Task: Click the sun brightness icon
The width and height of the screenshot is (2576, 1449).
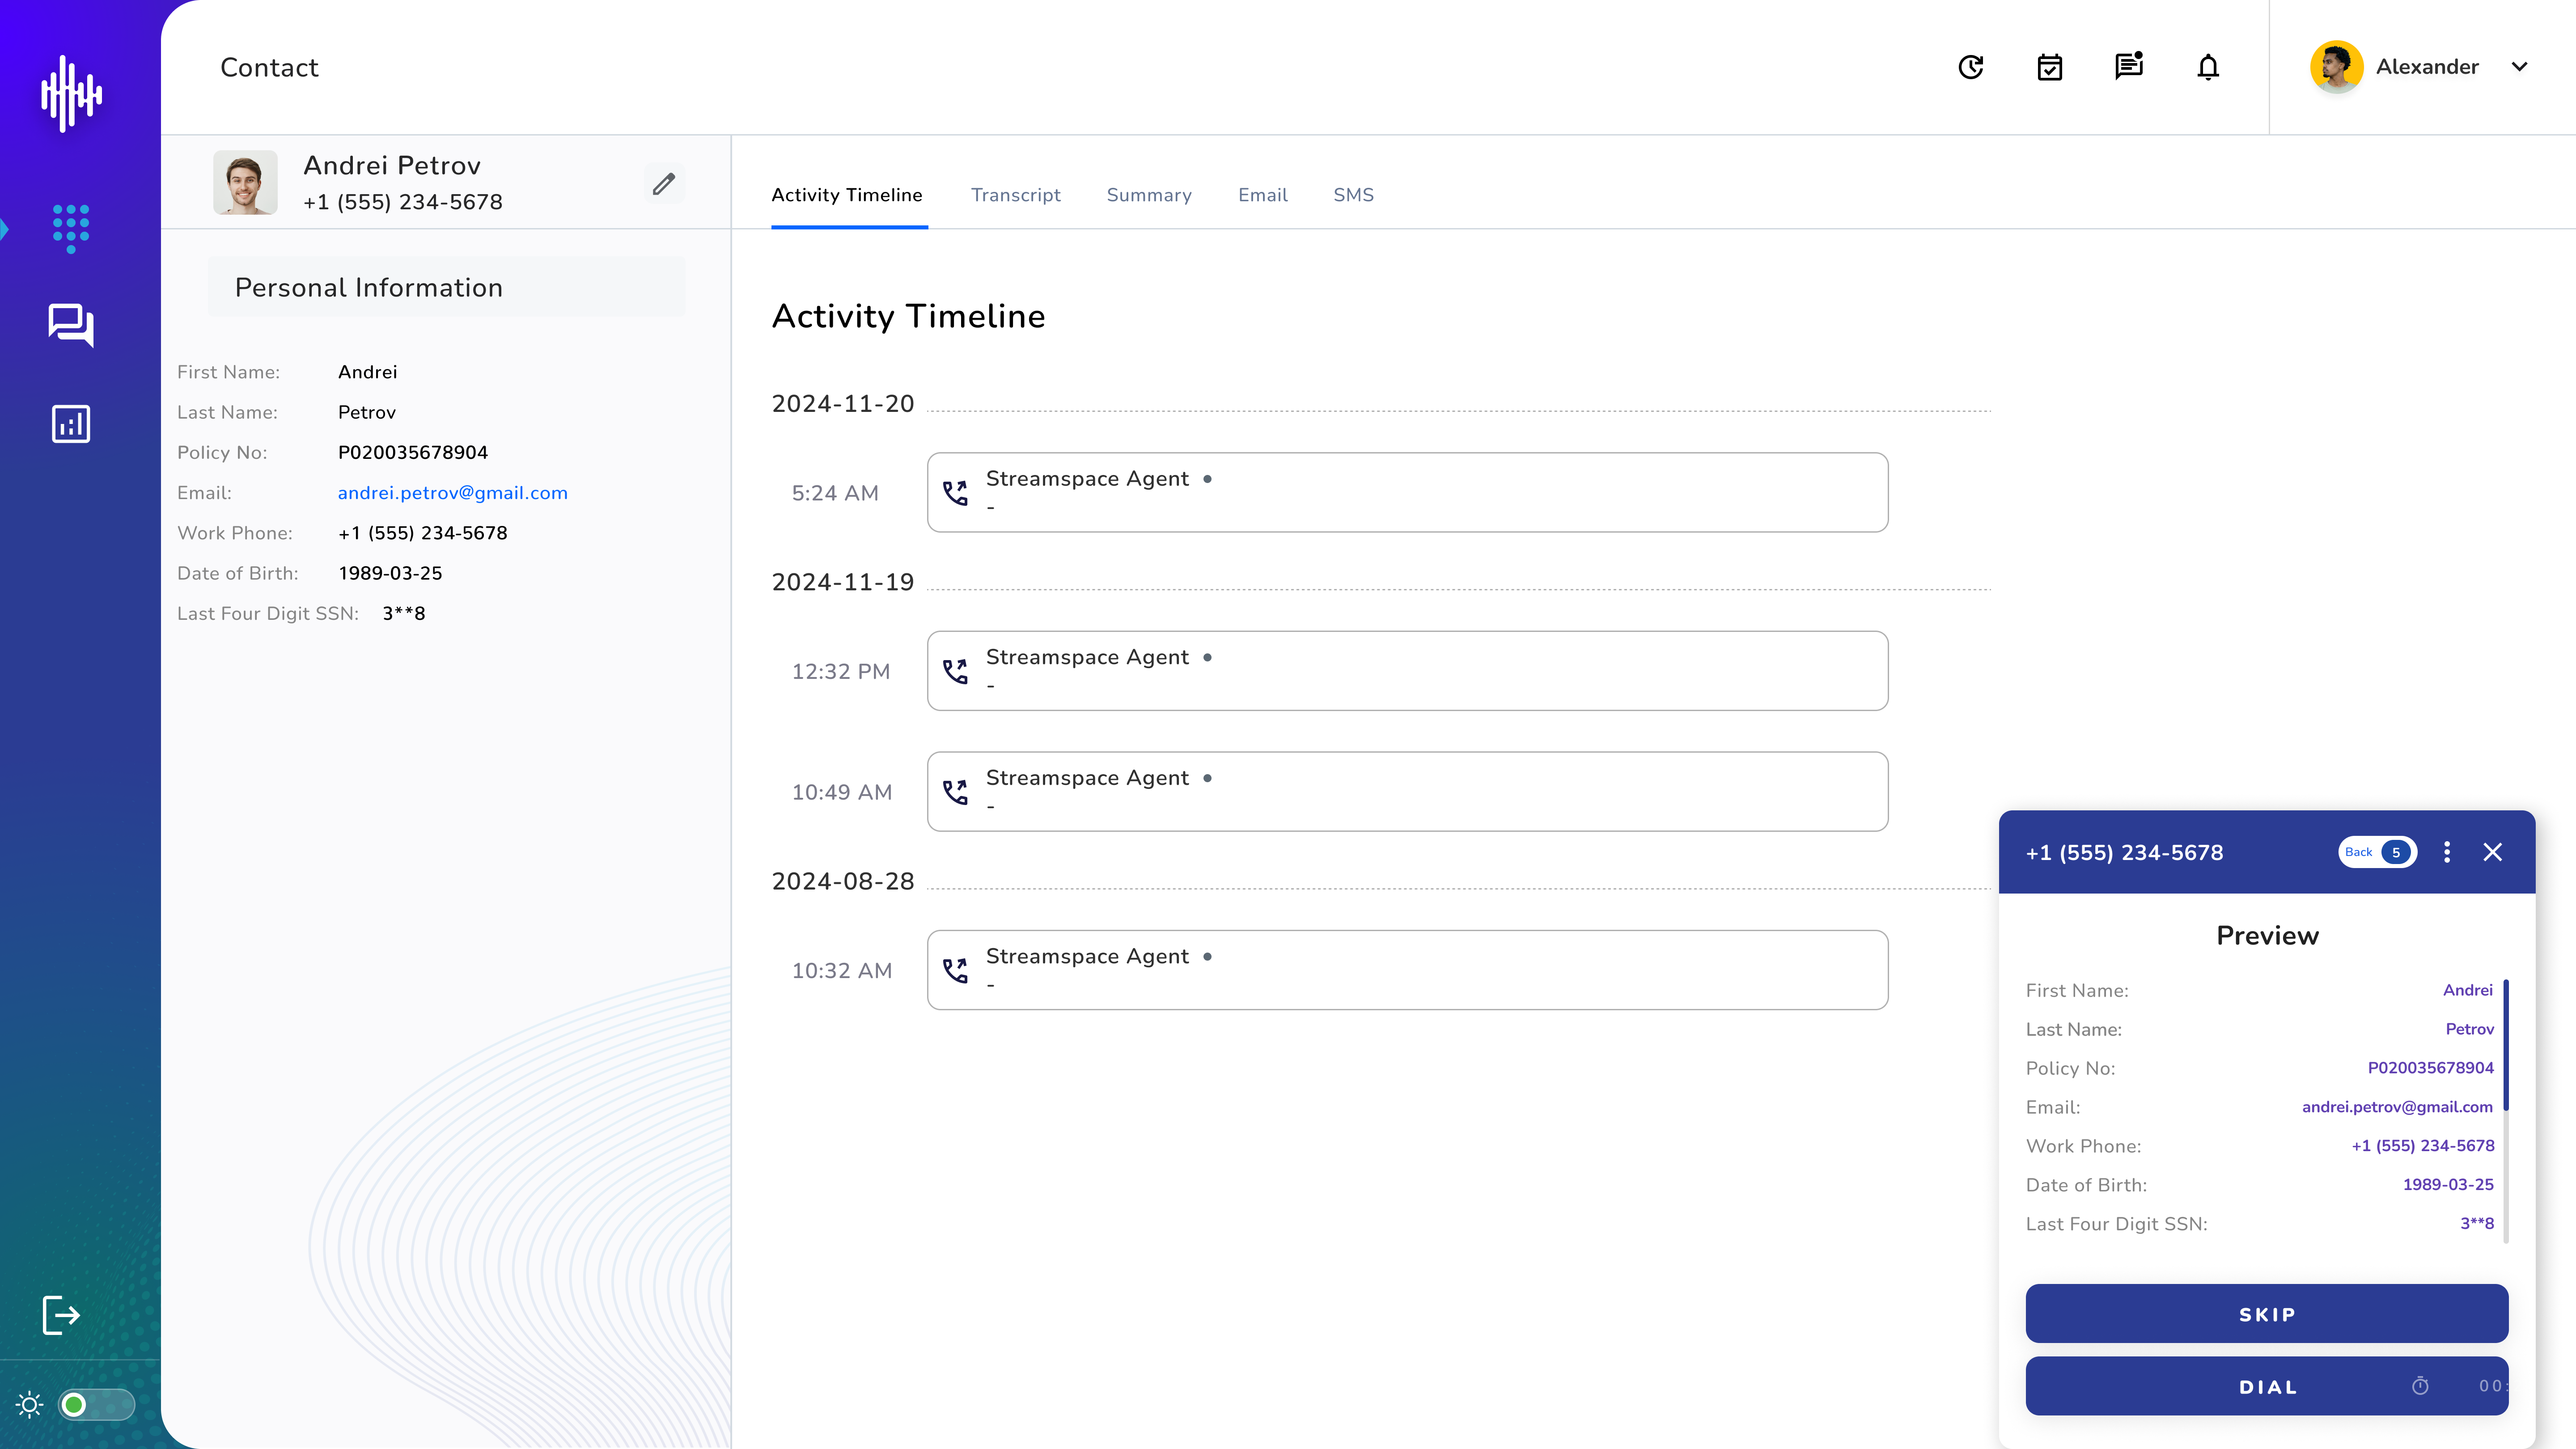Action: 30,1405
